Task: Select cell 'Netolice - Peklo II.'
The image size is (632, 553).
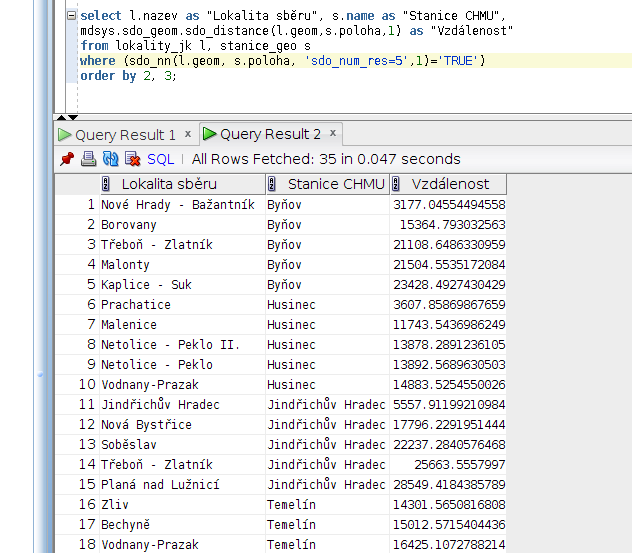Action: (x=183, y=345)
